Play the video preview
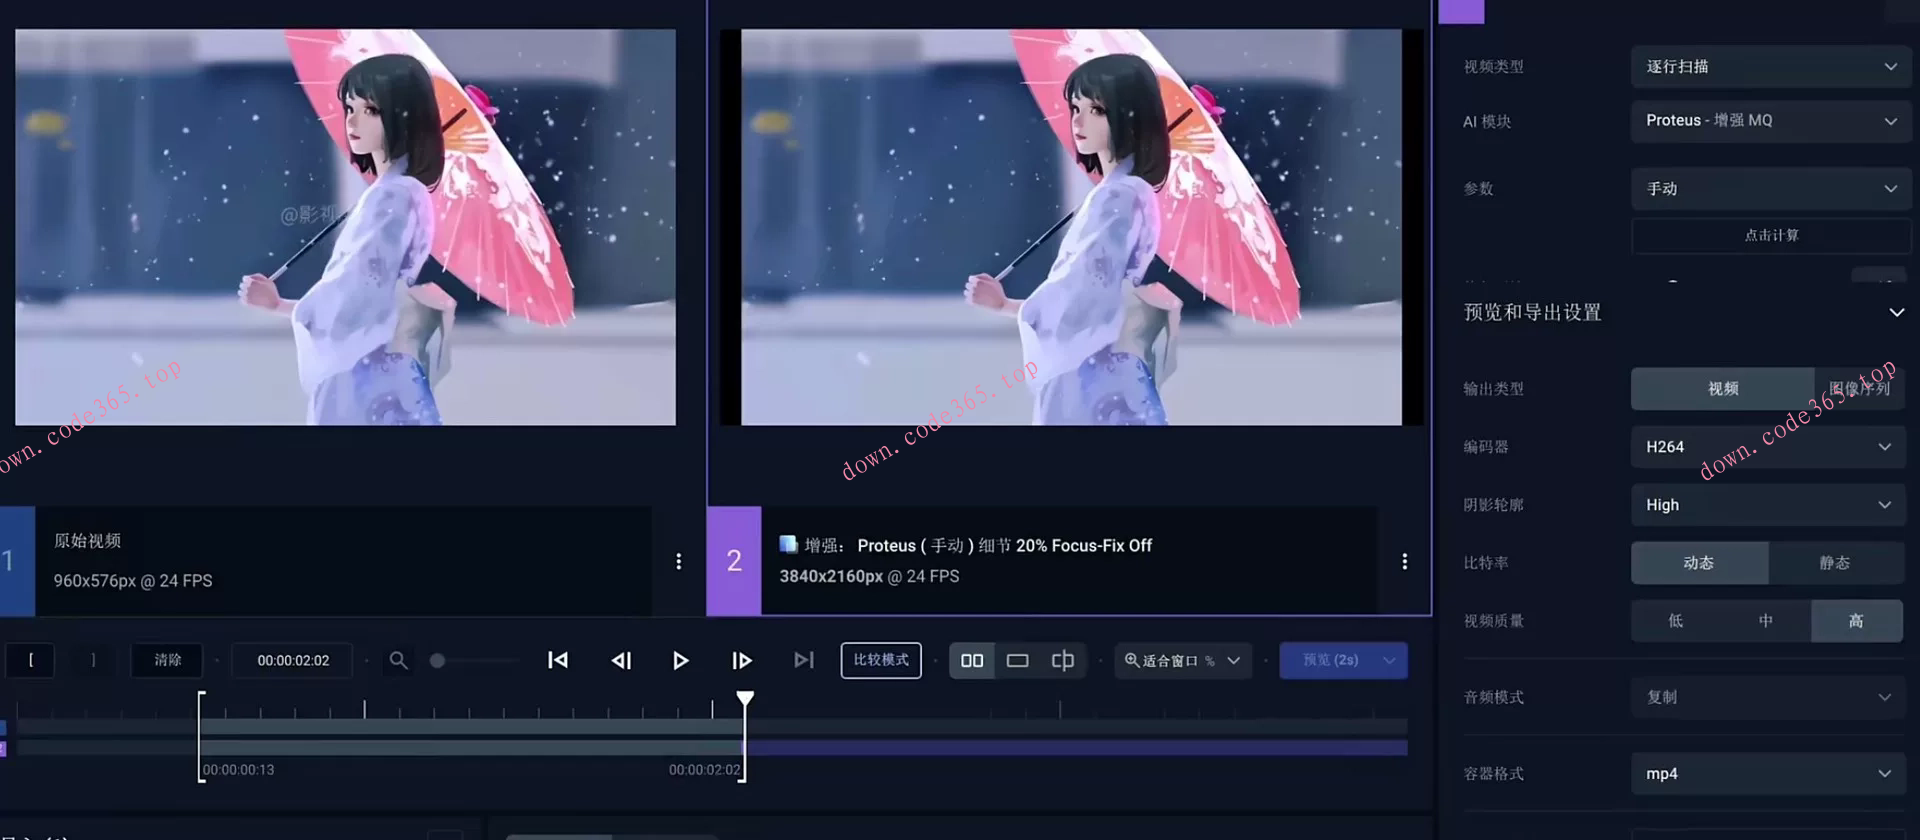1920x840 pixels. click(680, 660)
